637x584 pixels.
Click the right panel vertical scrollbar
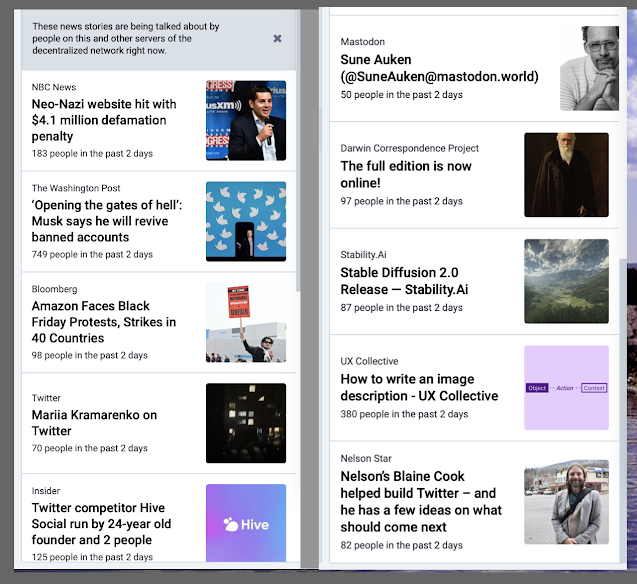(x=622, y=410)
